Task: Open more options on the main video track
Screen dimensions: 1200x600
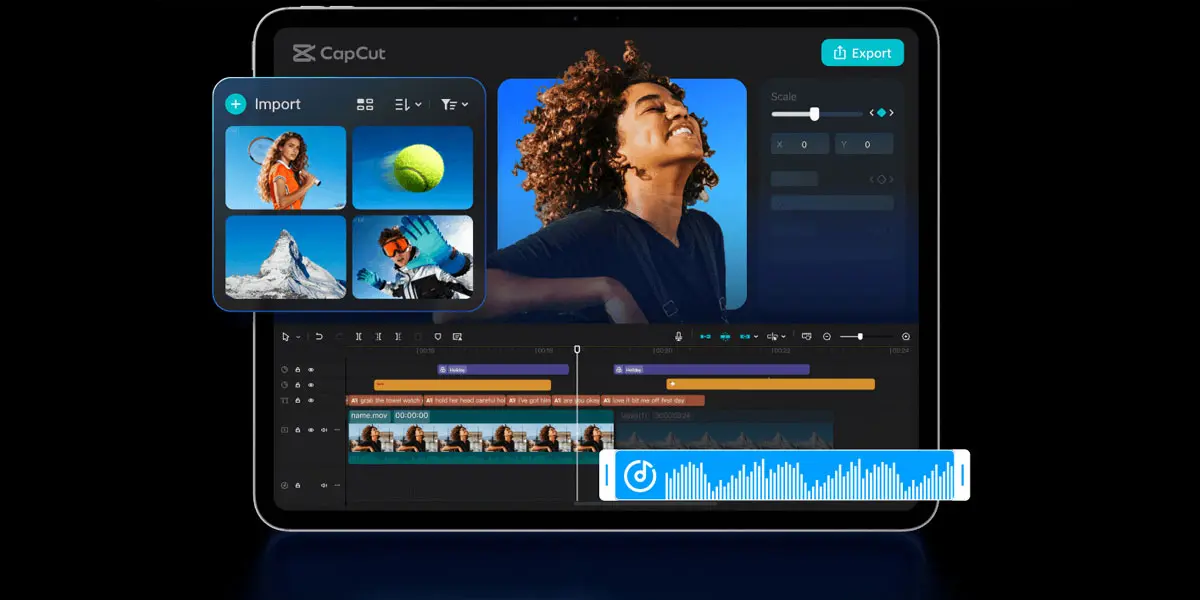Action: [337, 430]
